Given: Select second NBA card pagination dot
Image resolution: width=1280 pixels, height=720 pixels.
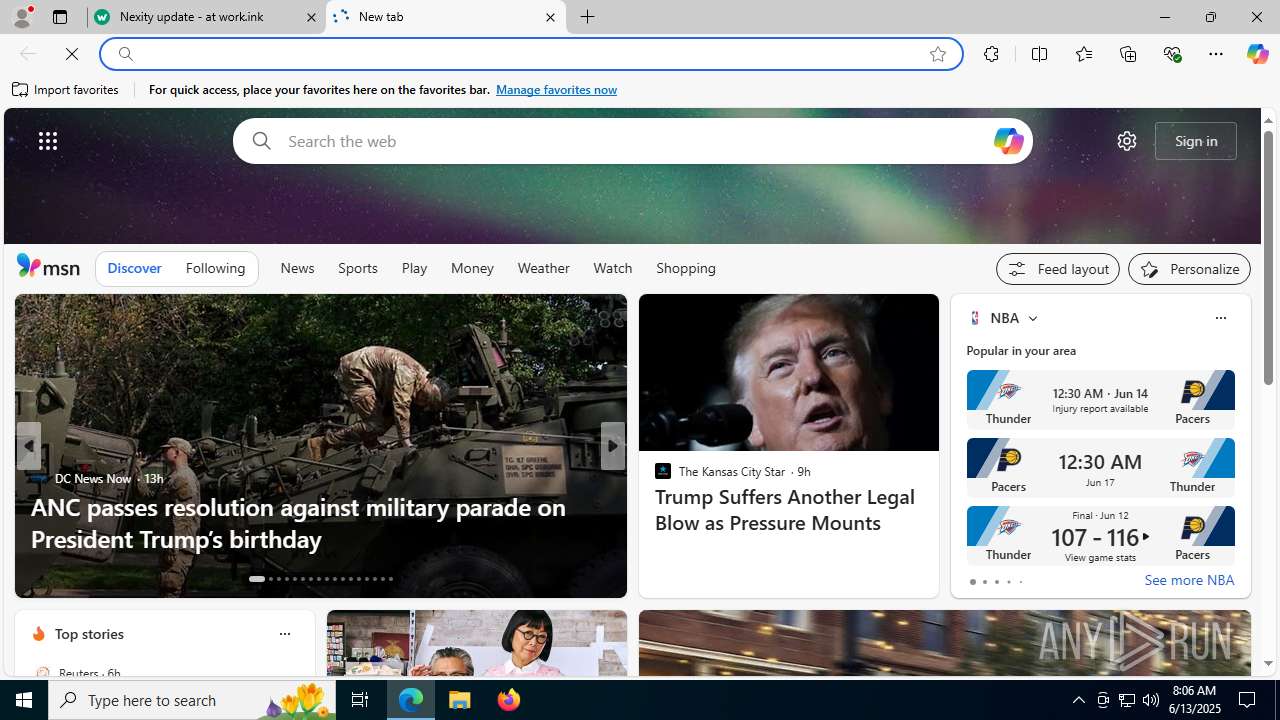Looking at the screenshot, I should point(984,582).
